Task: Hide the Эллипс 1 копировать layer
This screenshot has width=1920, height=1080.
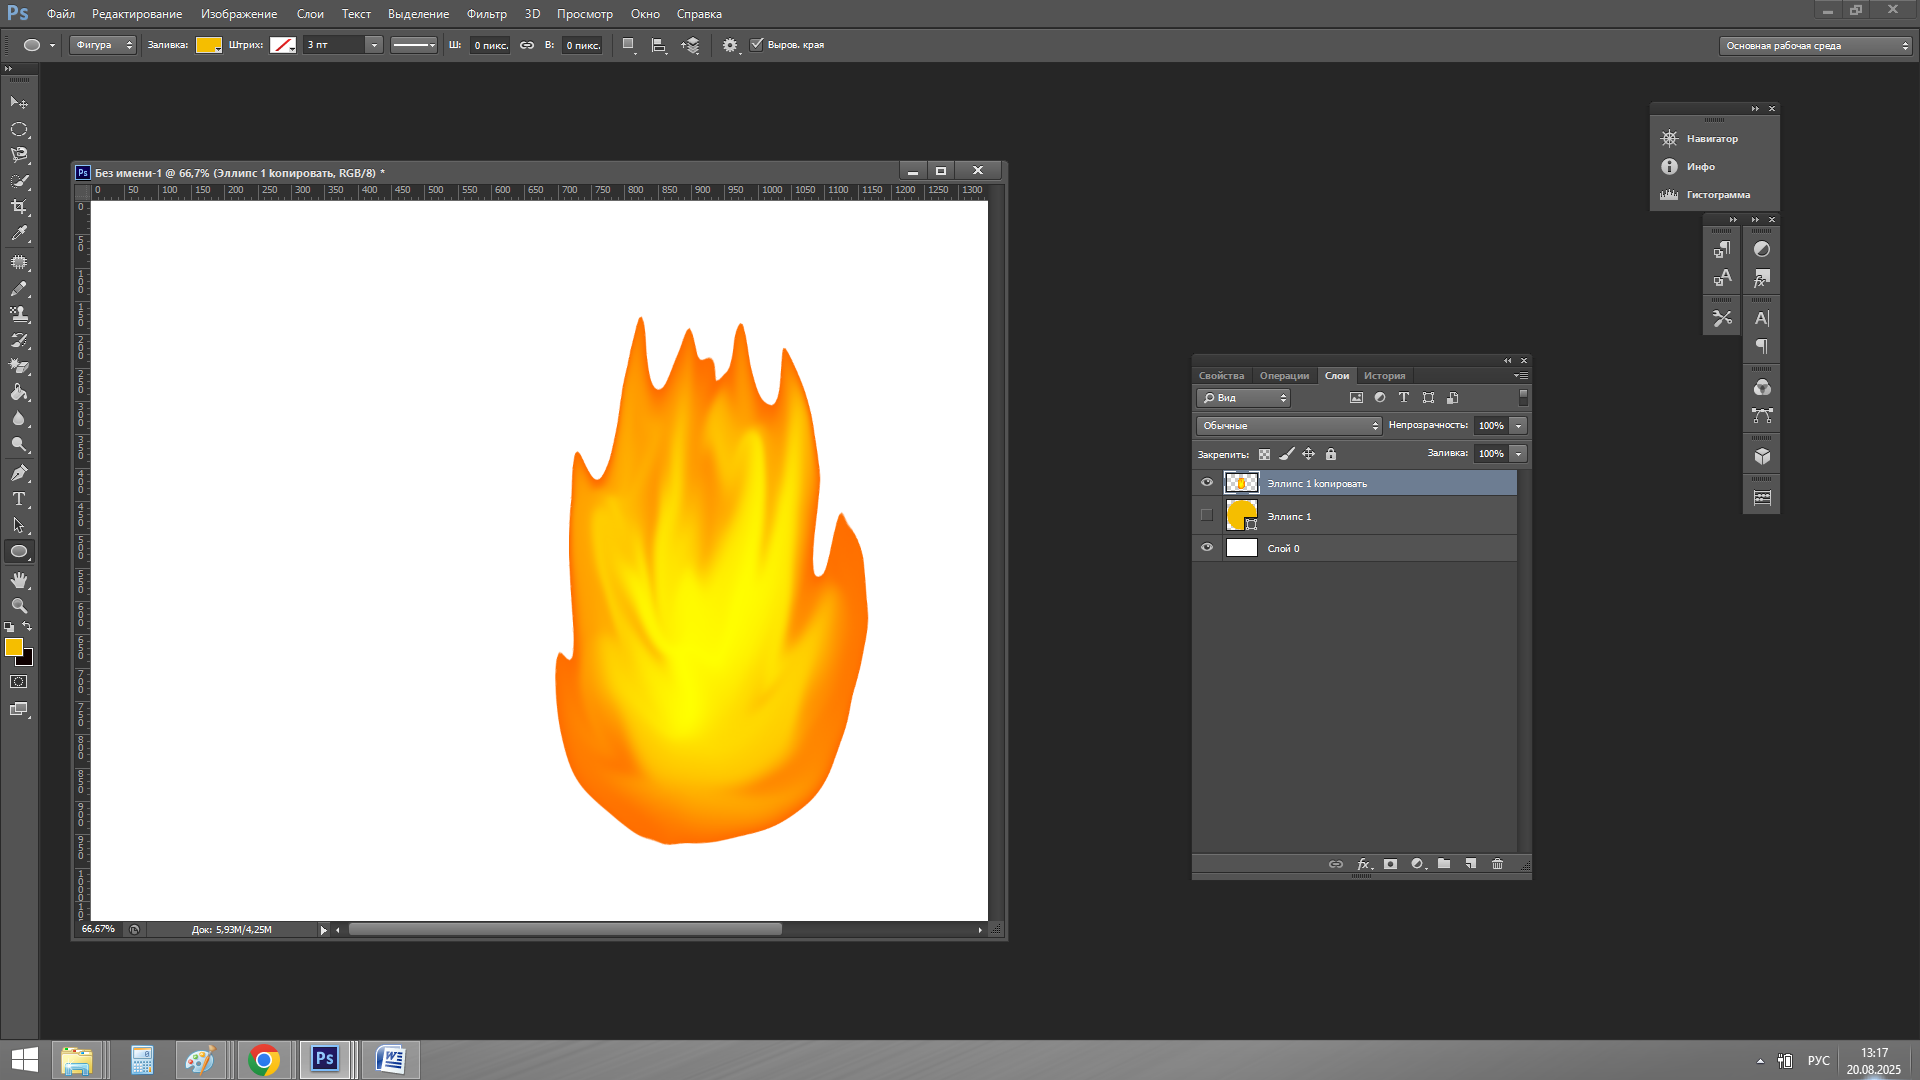Action: point(1207,483)
